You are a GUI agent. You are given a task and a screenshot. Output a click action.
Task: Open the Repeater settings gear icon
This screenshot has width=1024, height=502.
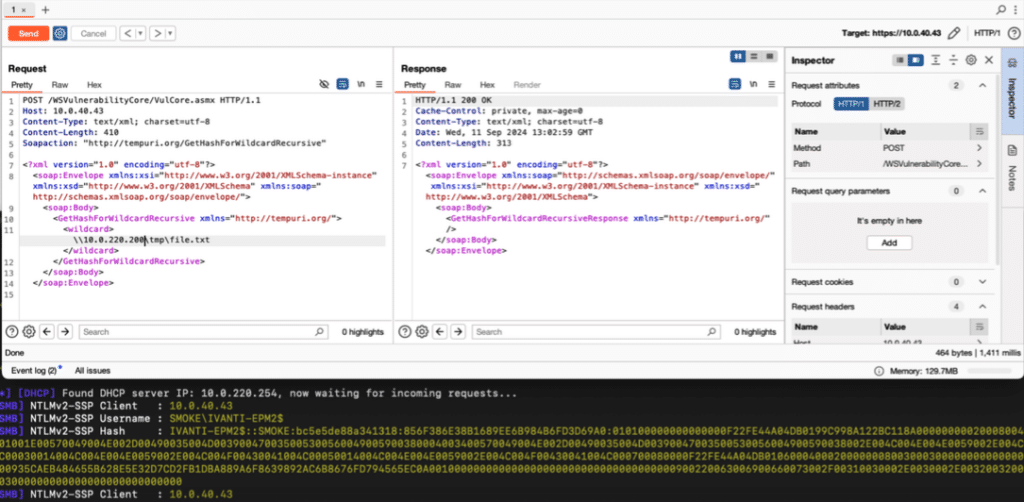coord(60,33)
